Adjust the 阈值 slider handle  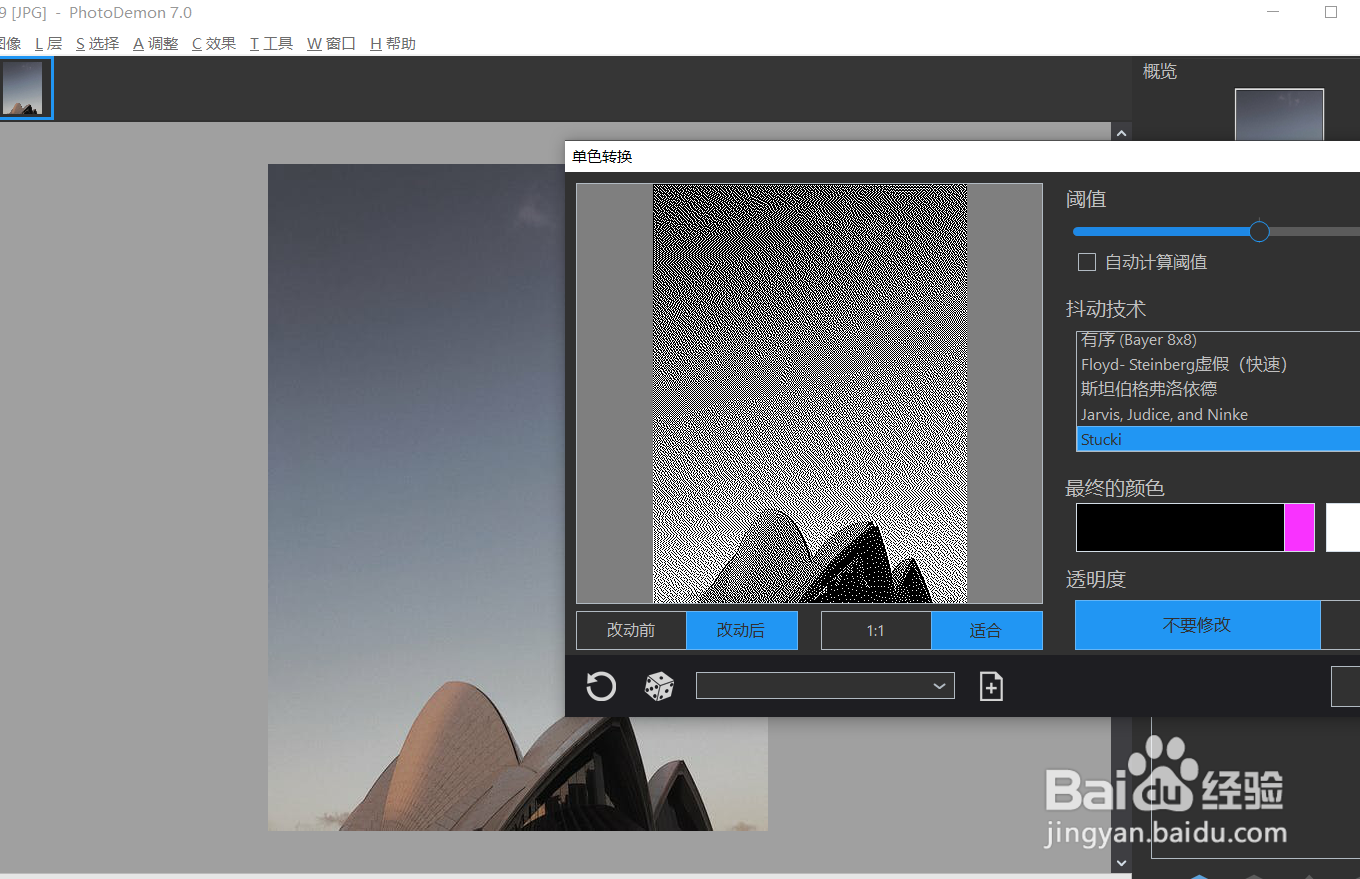pos(1260,232)
